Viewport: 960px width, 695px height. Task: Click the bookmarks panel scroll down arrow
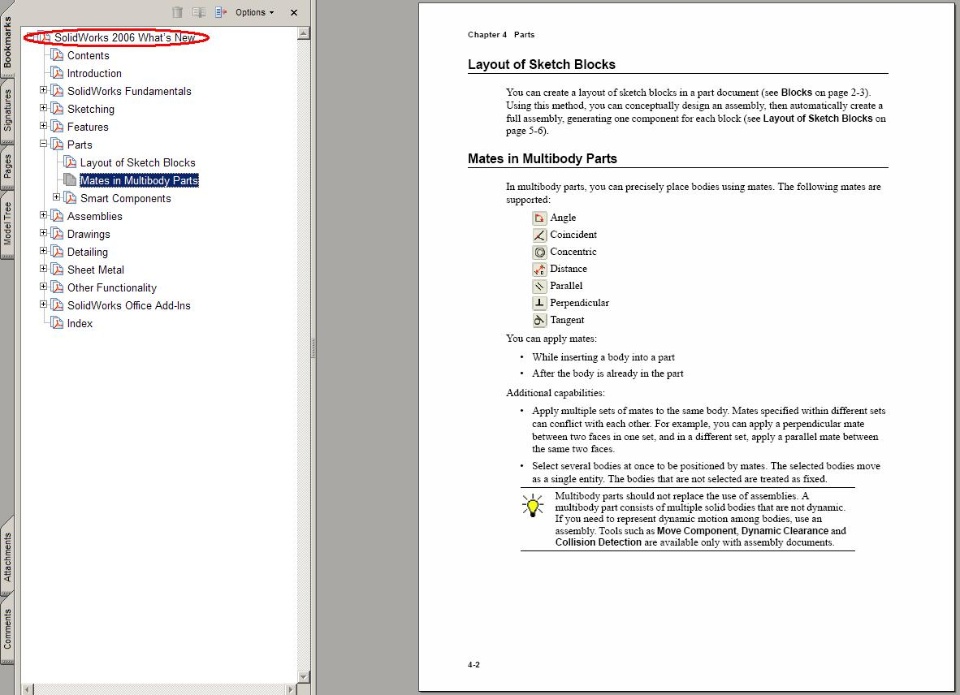click(303, 676)
